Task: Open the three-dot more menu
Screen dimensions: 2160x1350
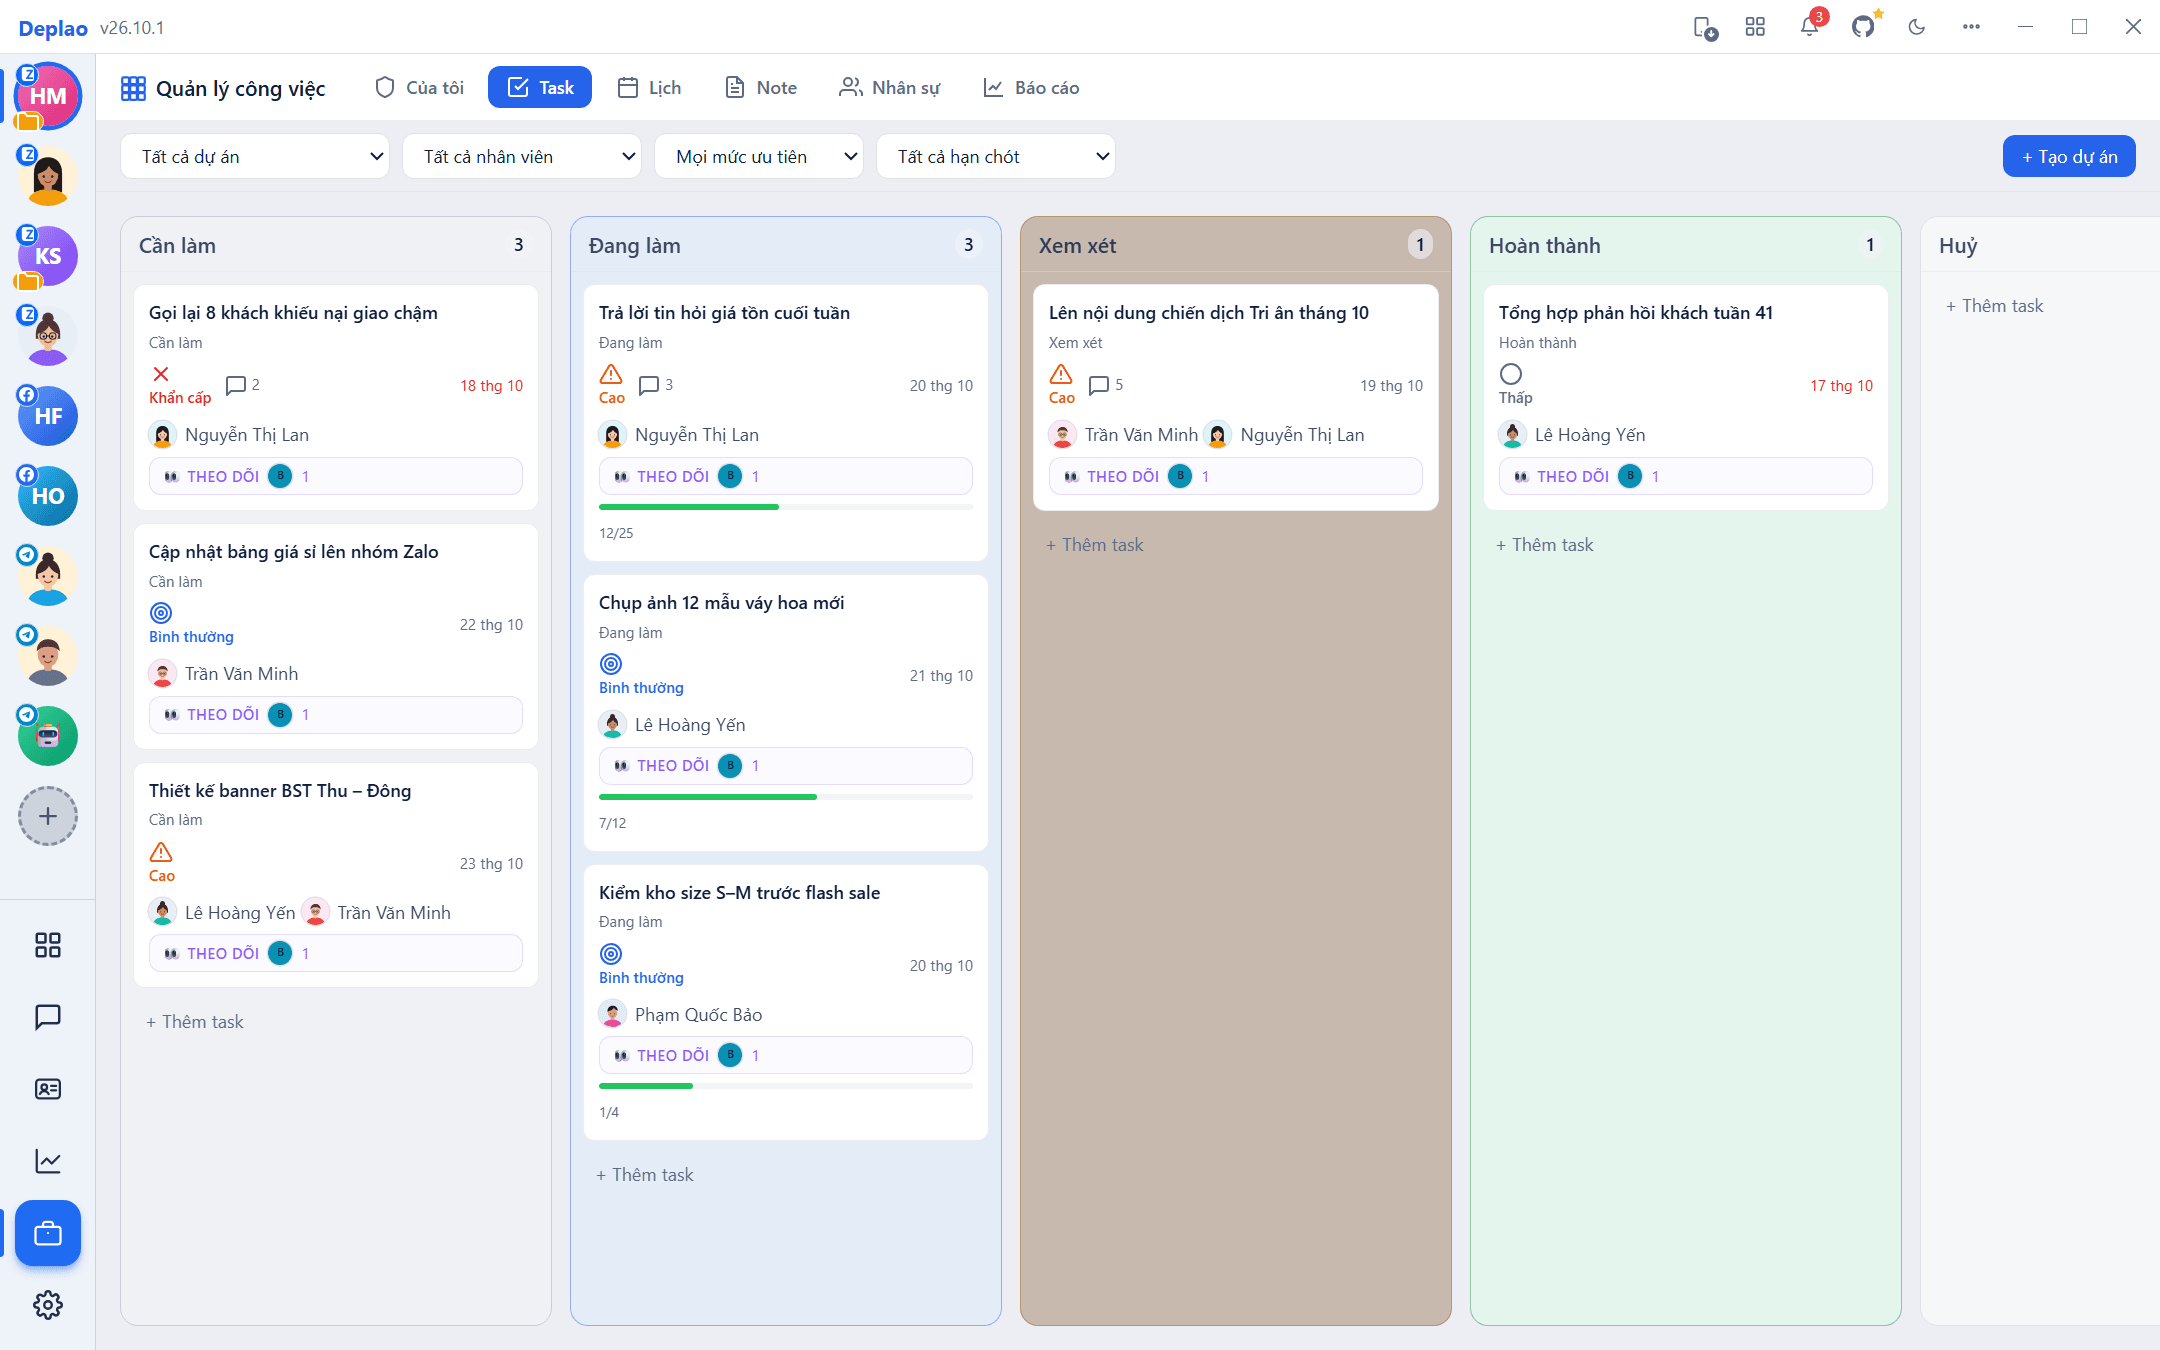Action: (1971, 27)
